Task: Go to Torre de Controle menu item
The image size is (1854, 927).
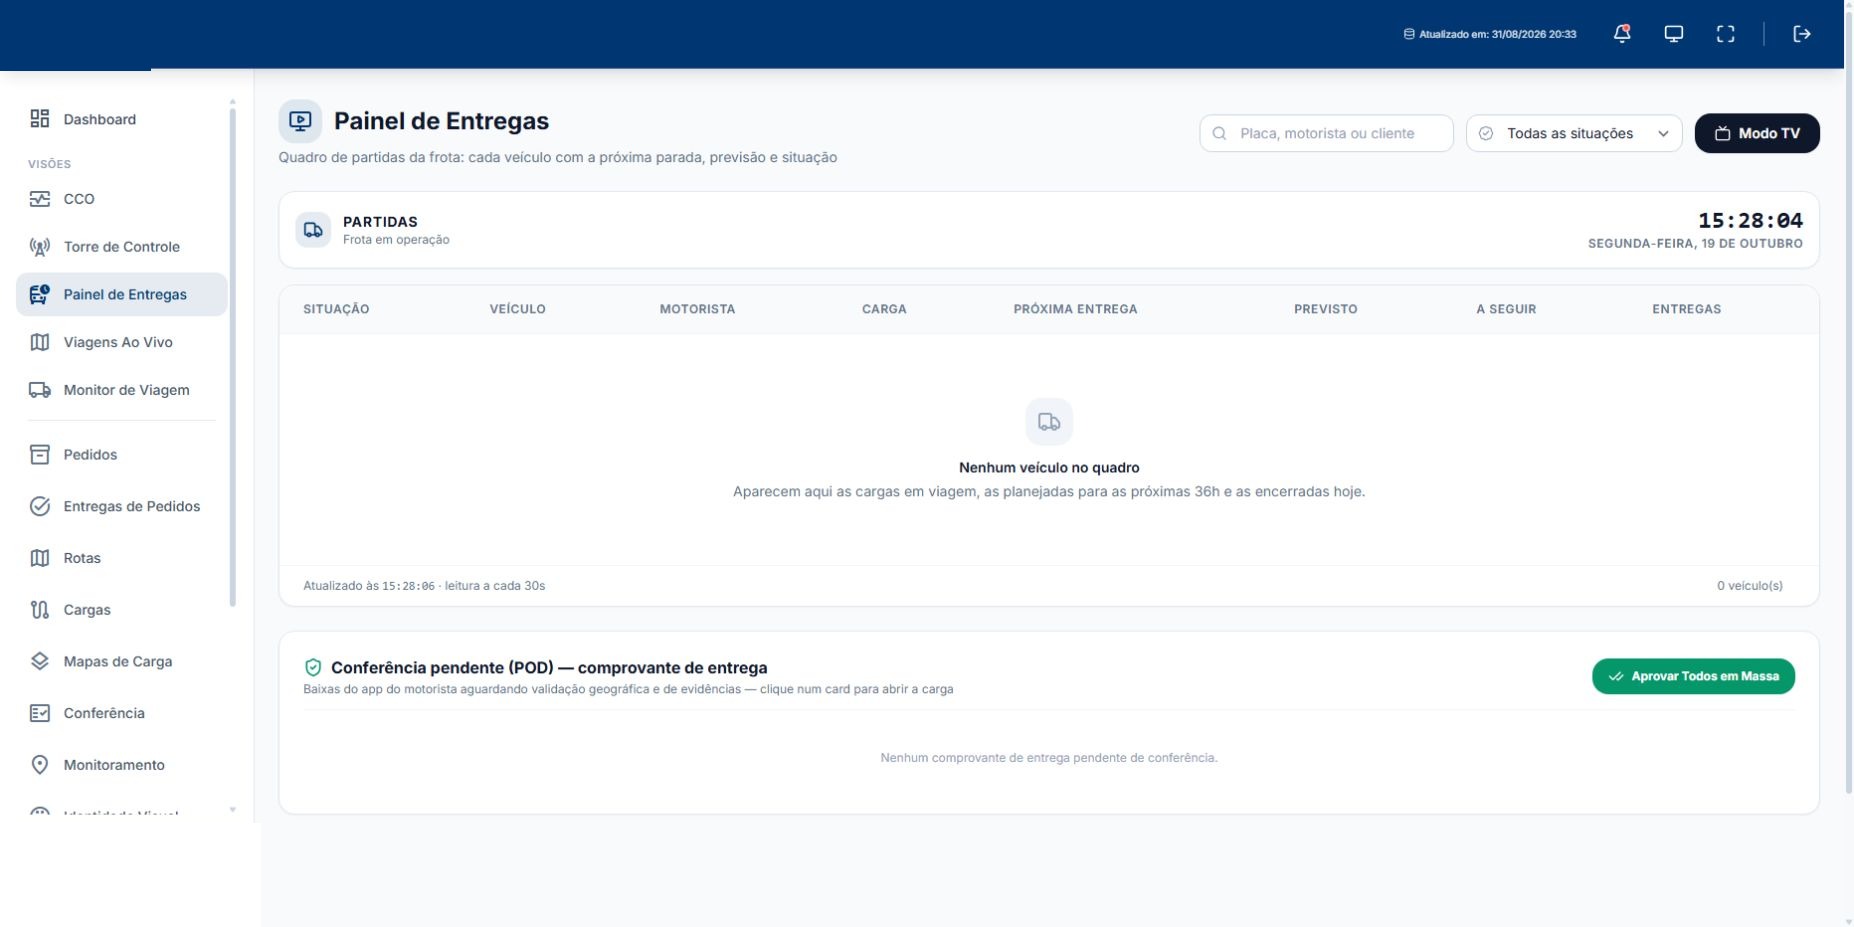Action: [122, 247]
